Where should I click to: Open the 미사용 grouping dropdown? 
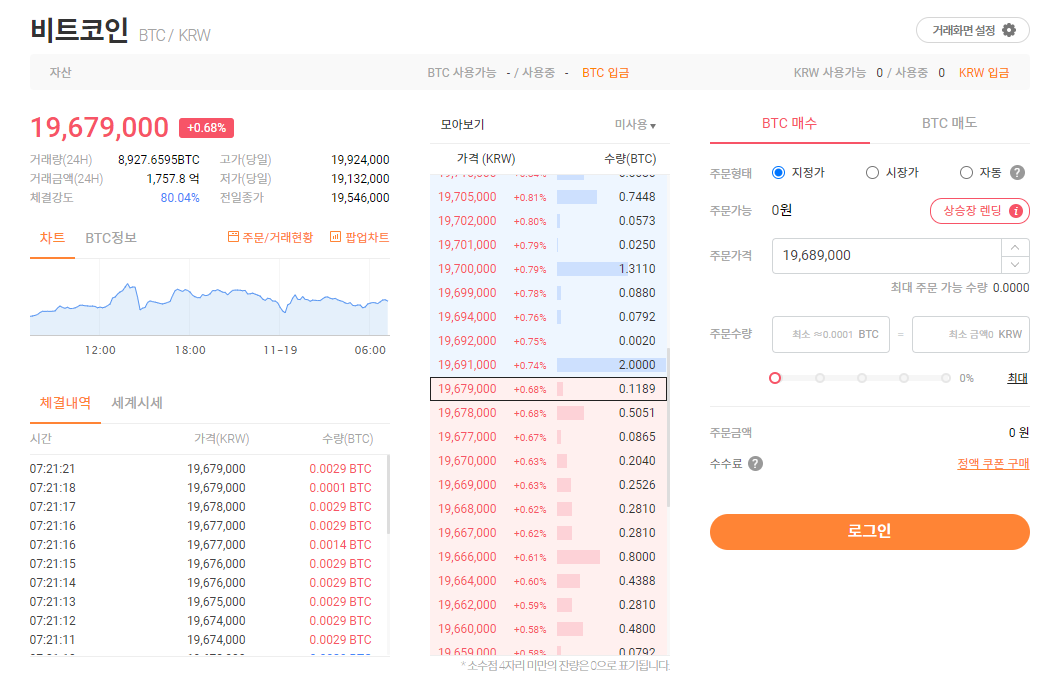[635, 125]
